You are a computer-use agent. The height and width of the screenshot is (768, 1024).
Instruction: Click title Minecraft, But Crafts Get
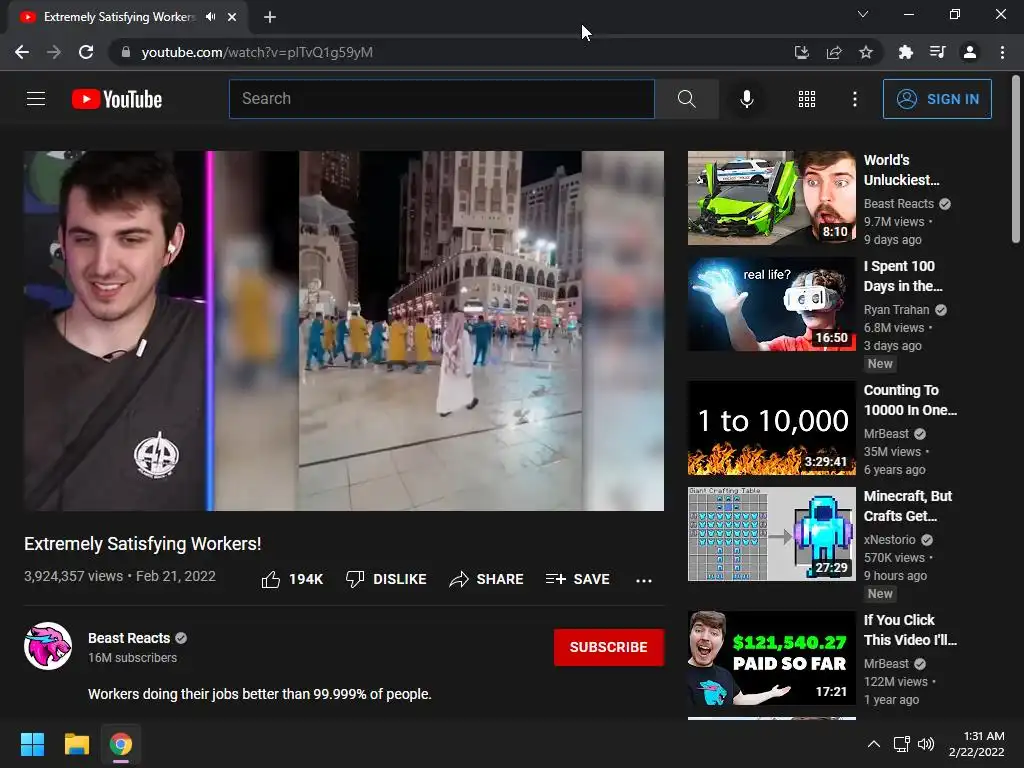click(x=908, y=505)
